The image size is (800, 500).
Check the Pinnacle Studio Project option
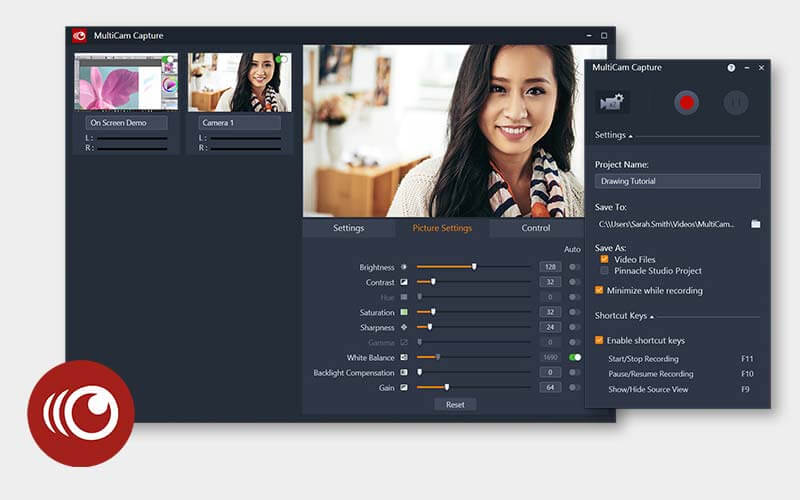604,271
